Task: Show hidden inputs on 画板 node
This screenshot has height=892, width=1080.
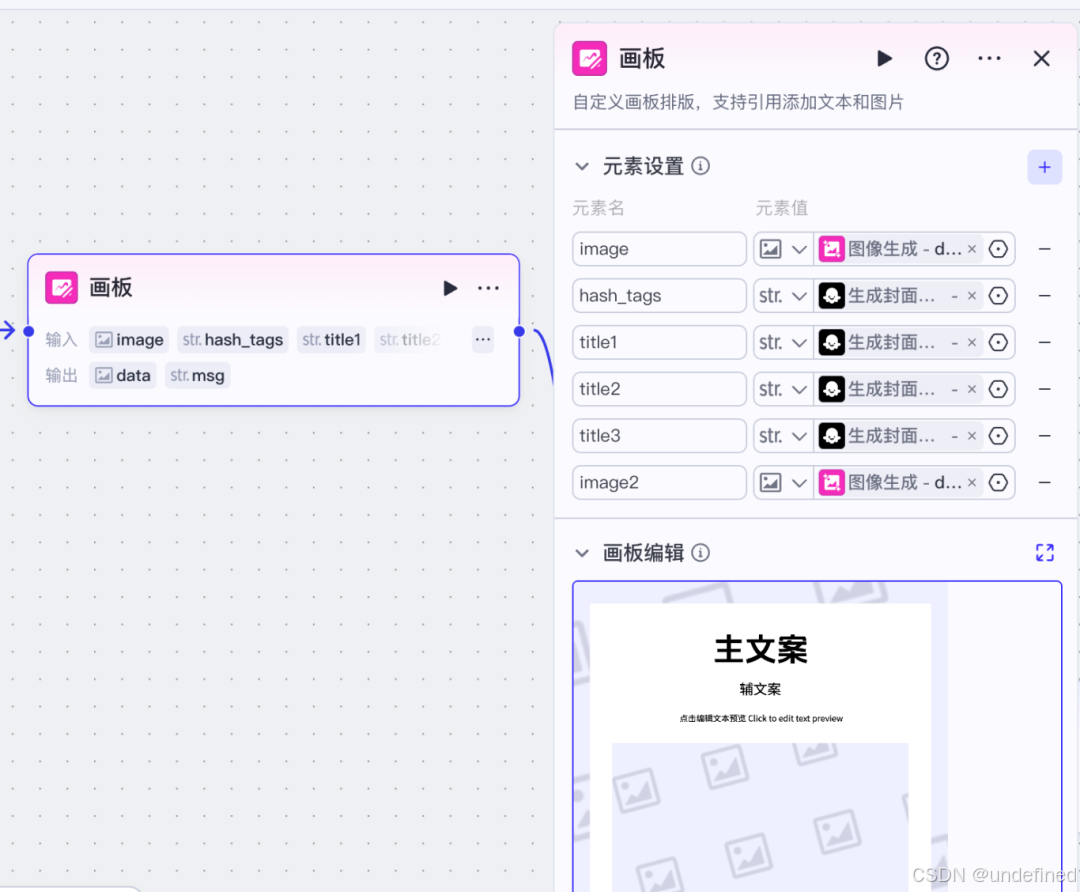Action: coord(483,339)
